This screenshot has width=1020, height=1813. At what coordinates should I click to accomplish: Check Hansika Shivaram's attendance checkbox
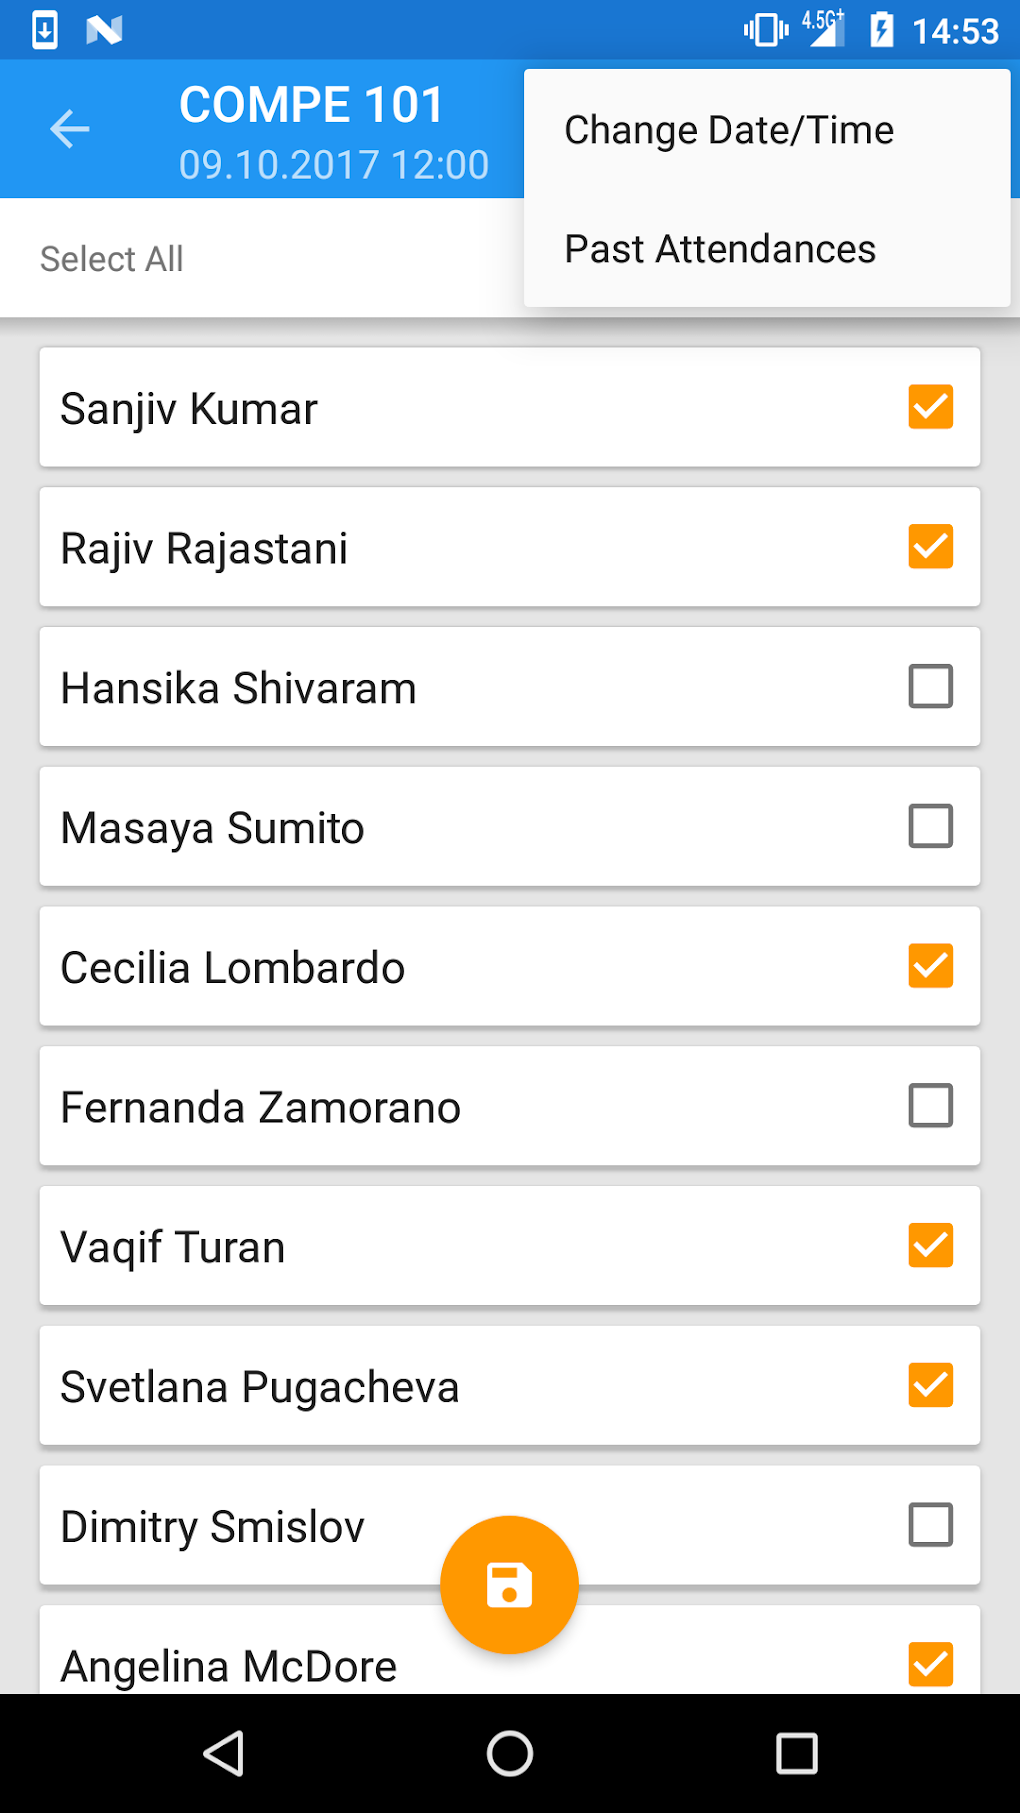(x=930, y=687)
